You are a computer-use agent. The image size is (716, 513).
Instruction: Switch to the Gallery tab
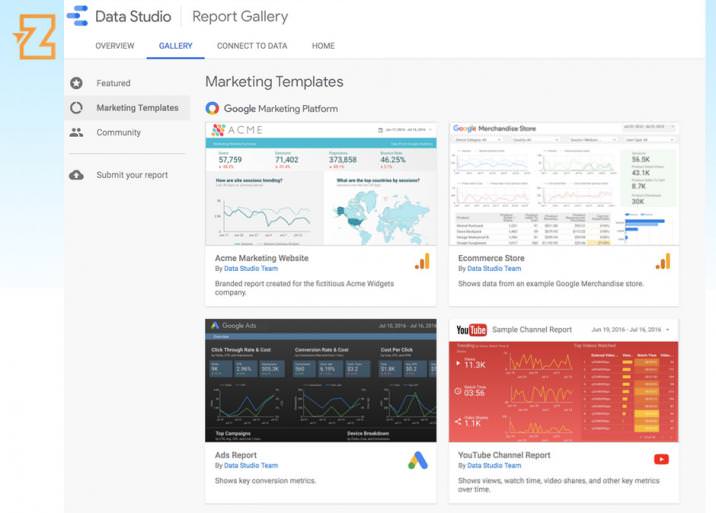click(175, 46)
